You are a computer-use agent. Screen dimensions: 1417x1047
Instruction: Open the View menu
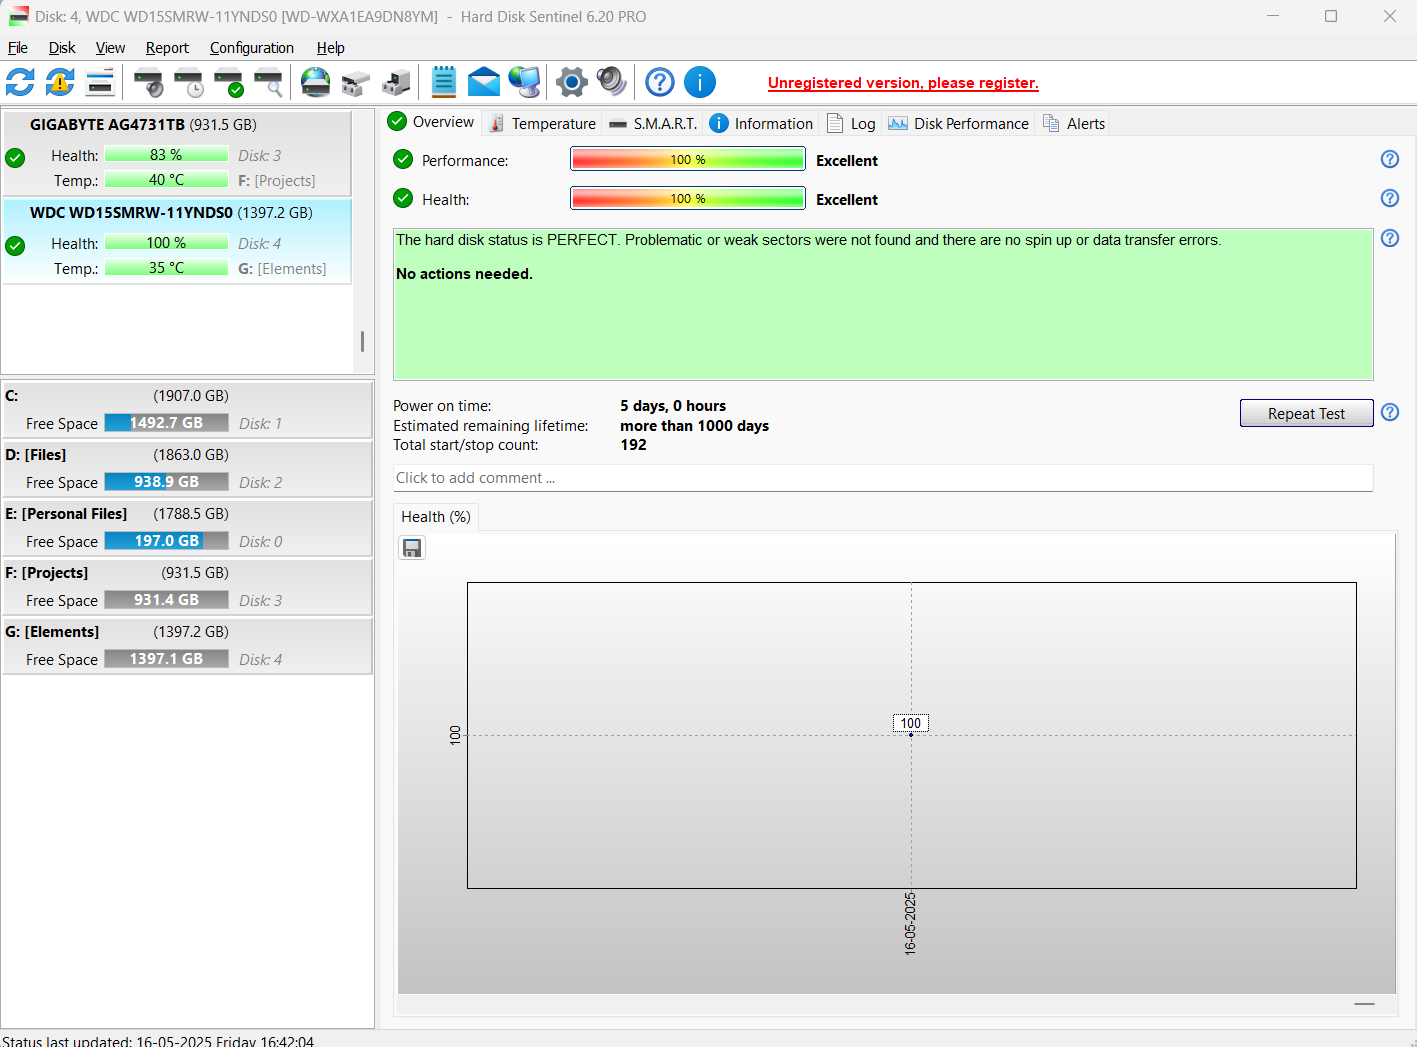[110, 48]
